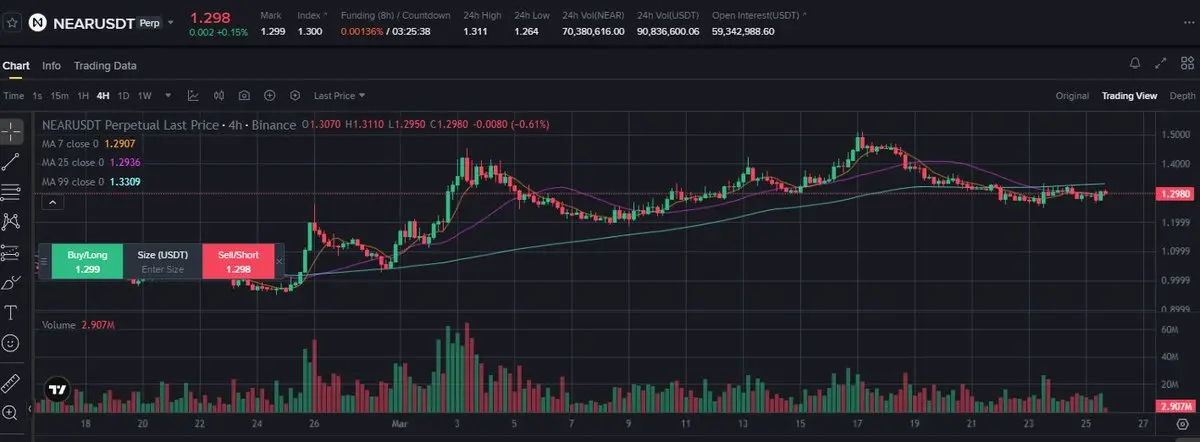
Task: Select the forecasting position tool
Action: point(11,252)
